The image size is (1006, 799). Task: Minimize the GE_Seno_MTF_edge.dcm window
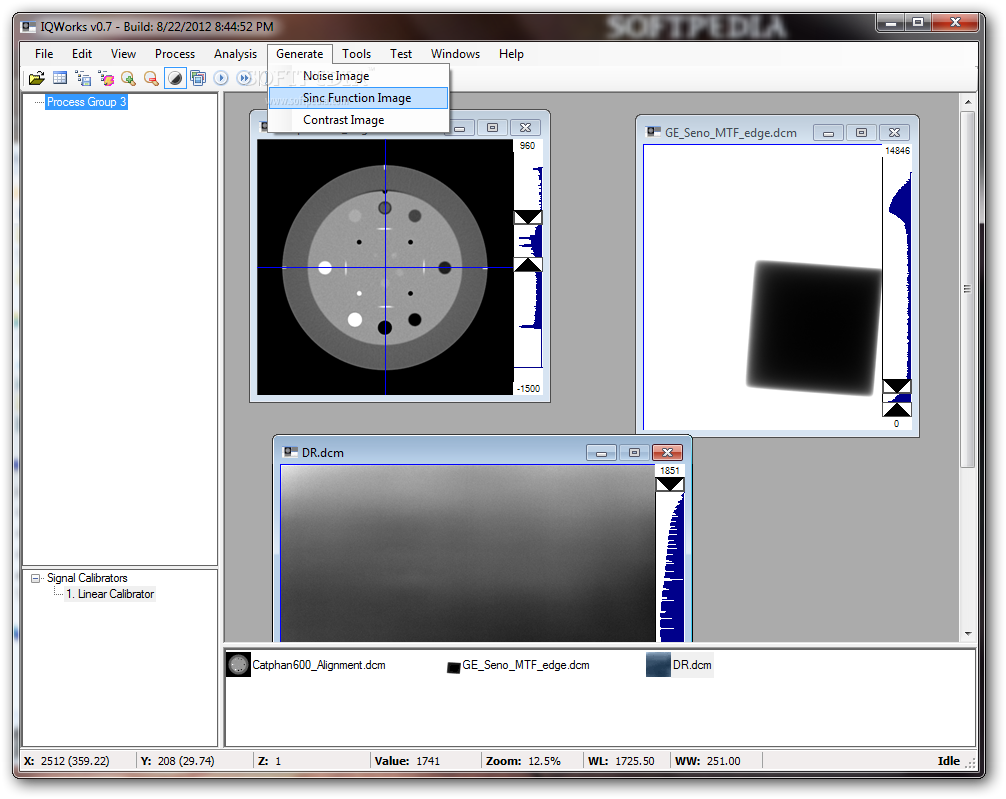click(828, 133)
